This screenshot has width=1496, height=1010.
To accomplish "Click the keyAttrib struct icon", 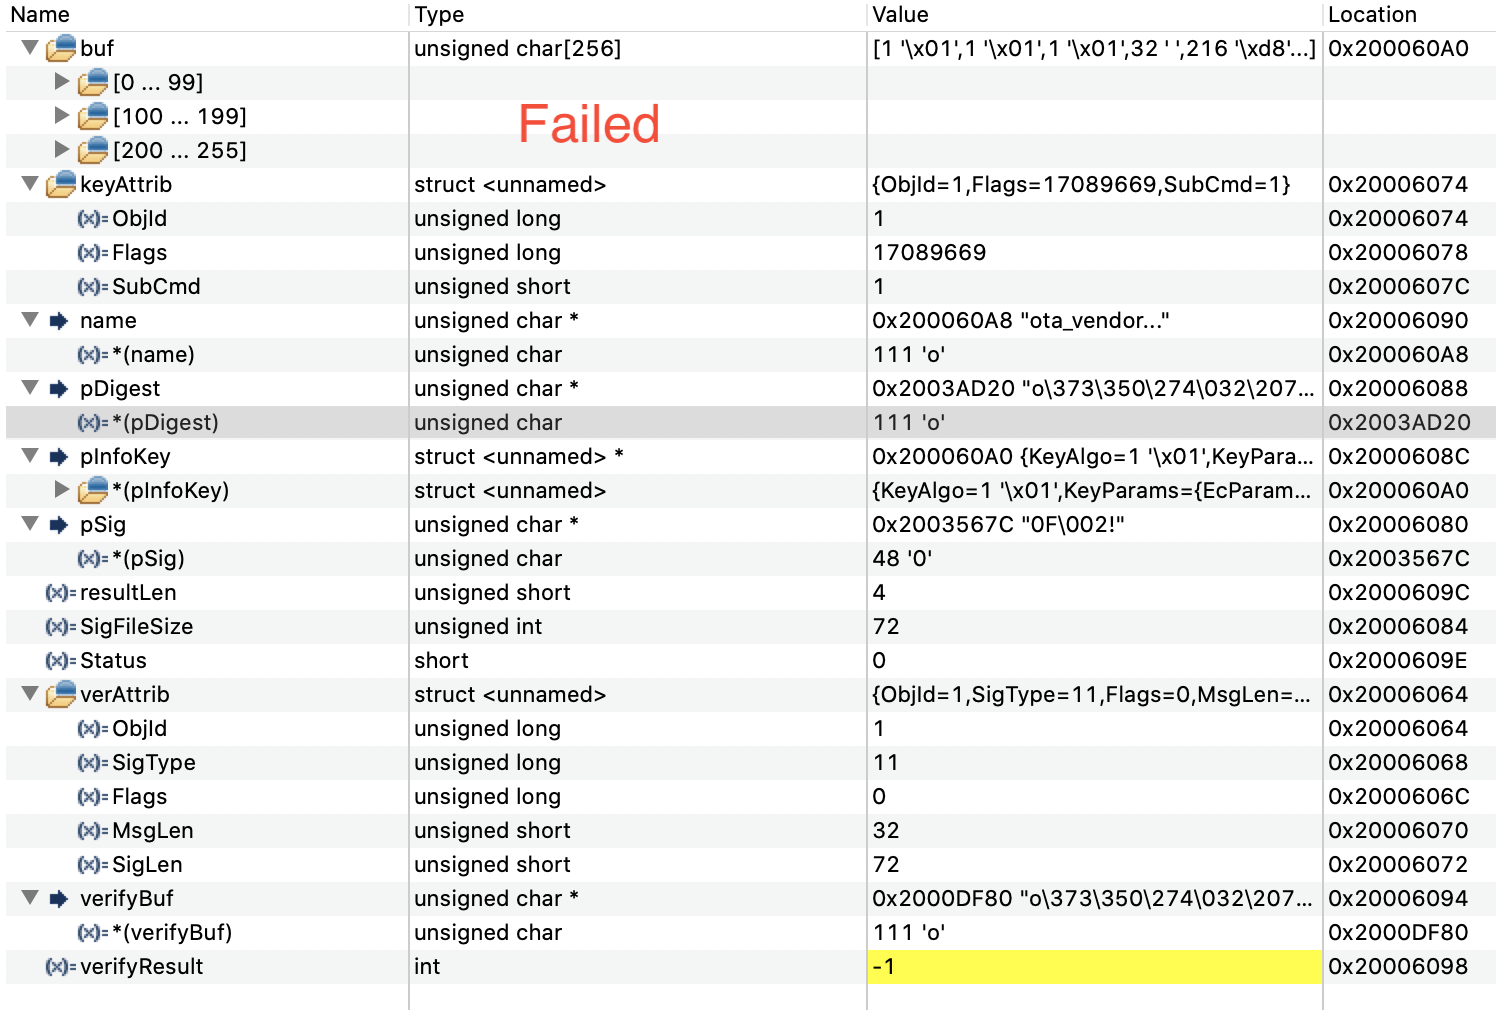I will coord(61,184).
